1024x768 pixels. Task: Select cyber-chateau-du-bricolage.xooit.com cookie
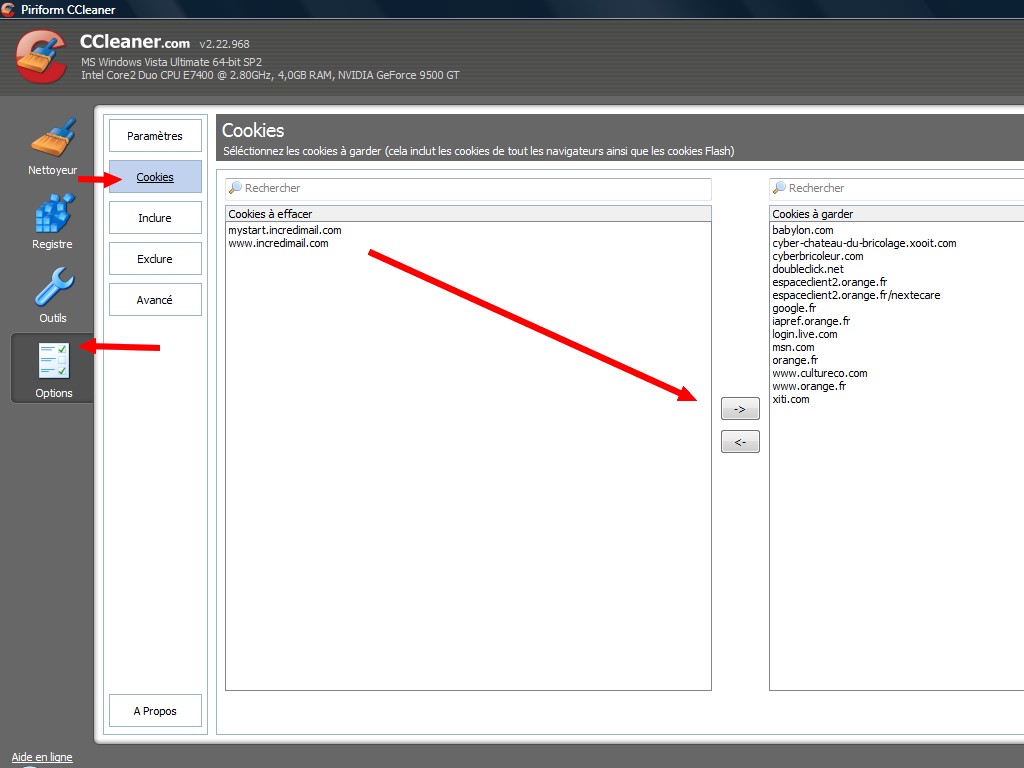tap(864, 244)
